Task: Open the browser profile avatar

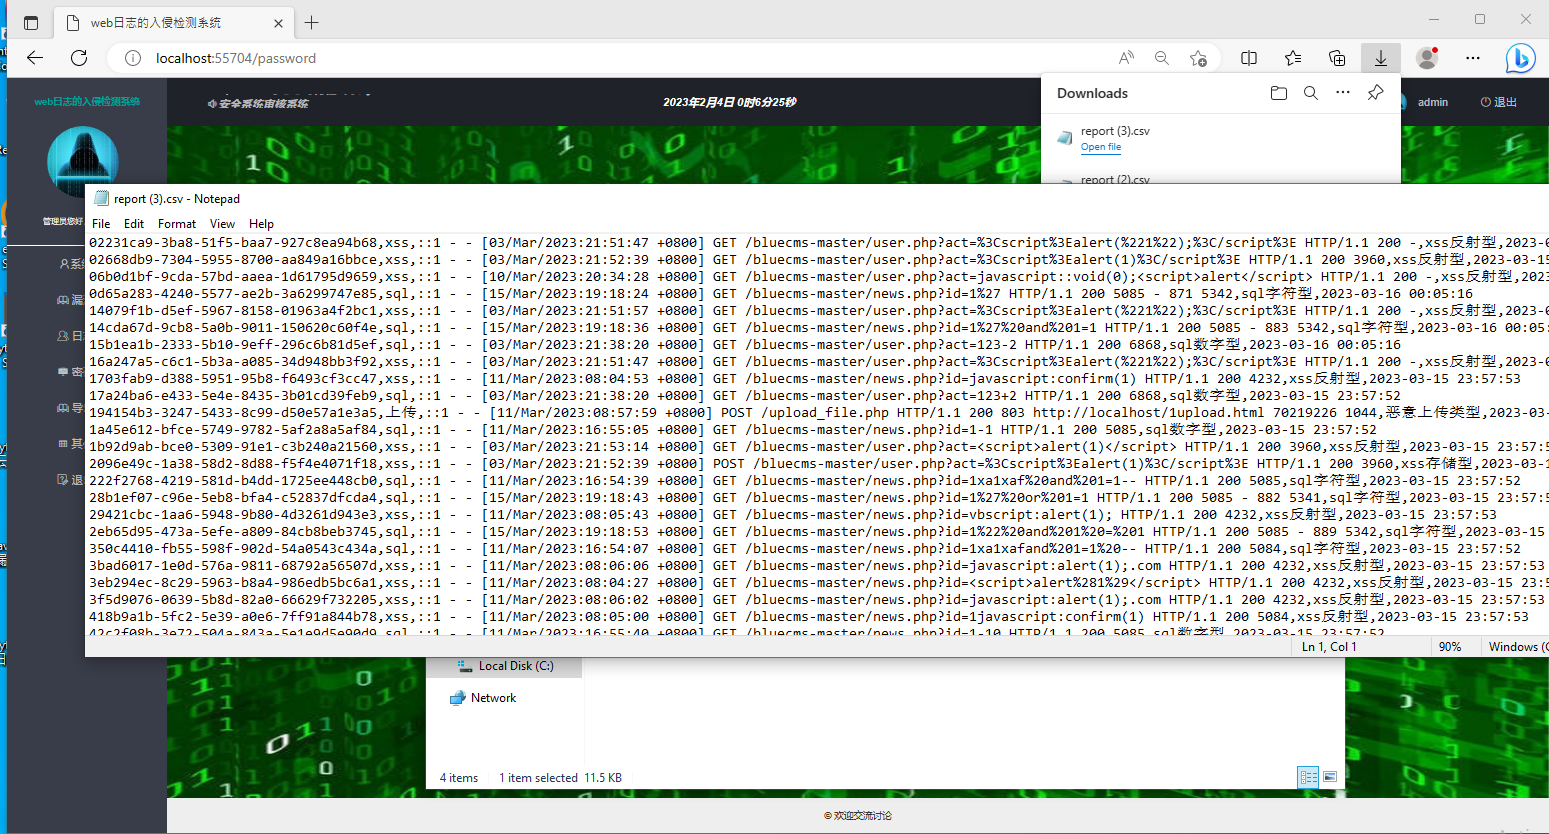Action: click(1427, 58)
